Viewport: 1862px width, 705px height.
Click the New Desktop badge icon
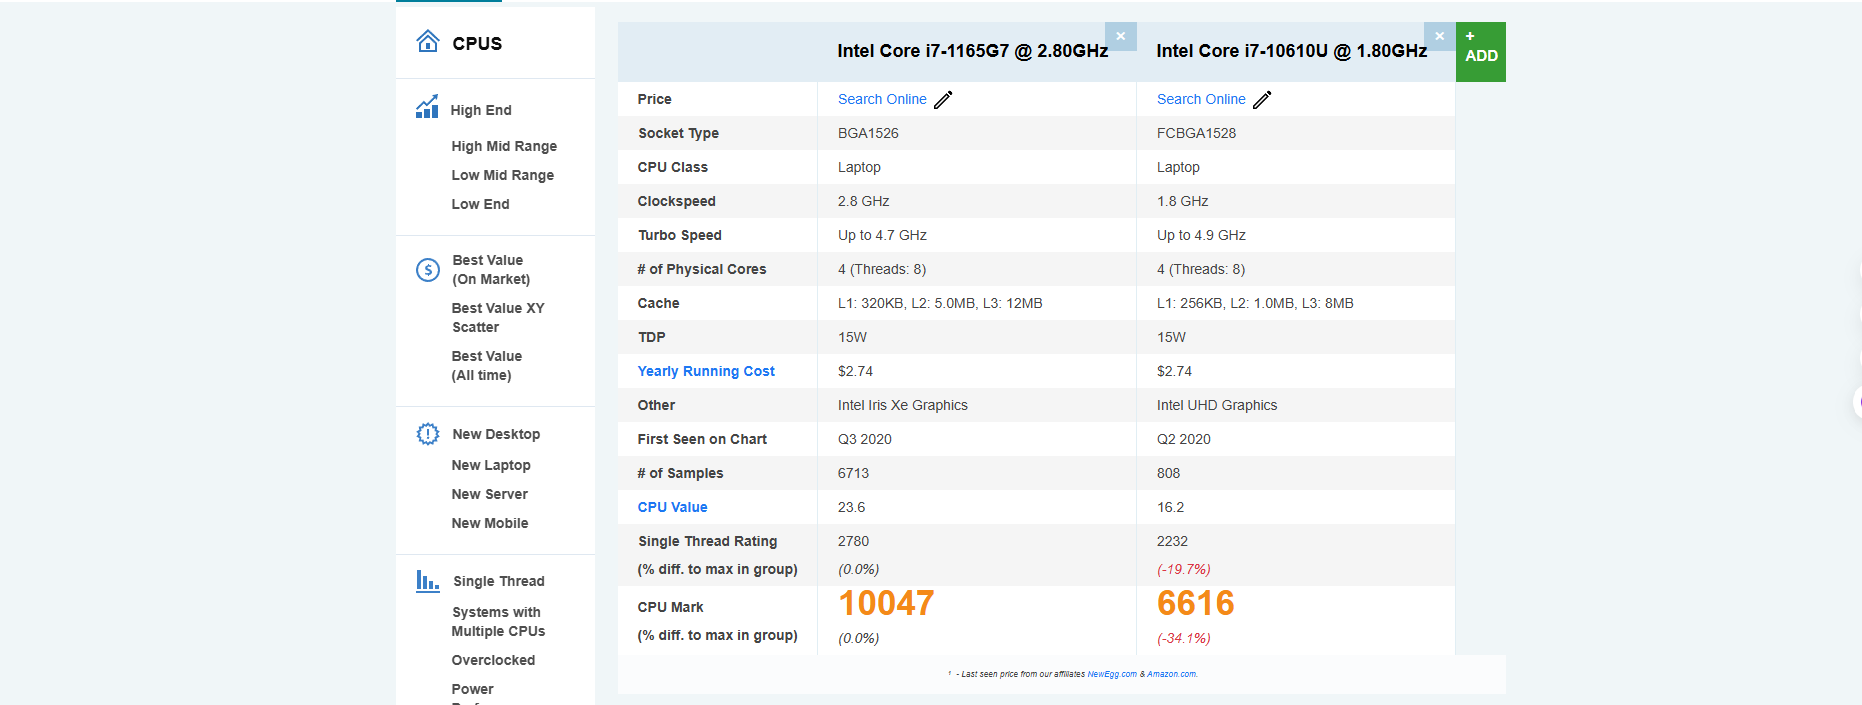pyautogui.click(x=428, y=434)
